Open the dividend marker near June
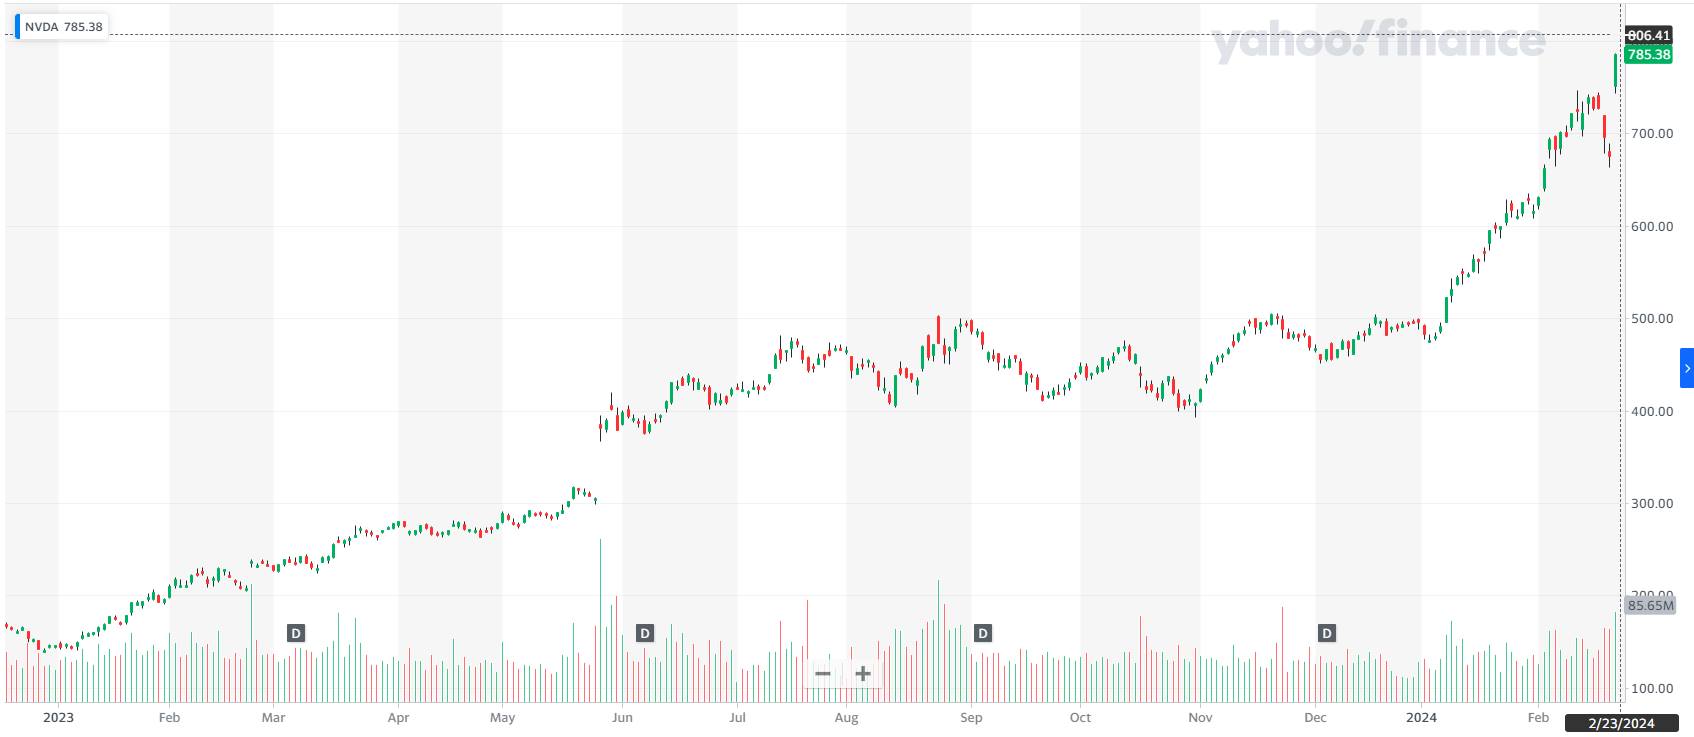 645,633
